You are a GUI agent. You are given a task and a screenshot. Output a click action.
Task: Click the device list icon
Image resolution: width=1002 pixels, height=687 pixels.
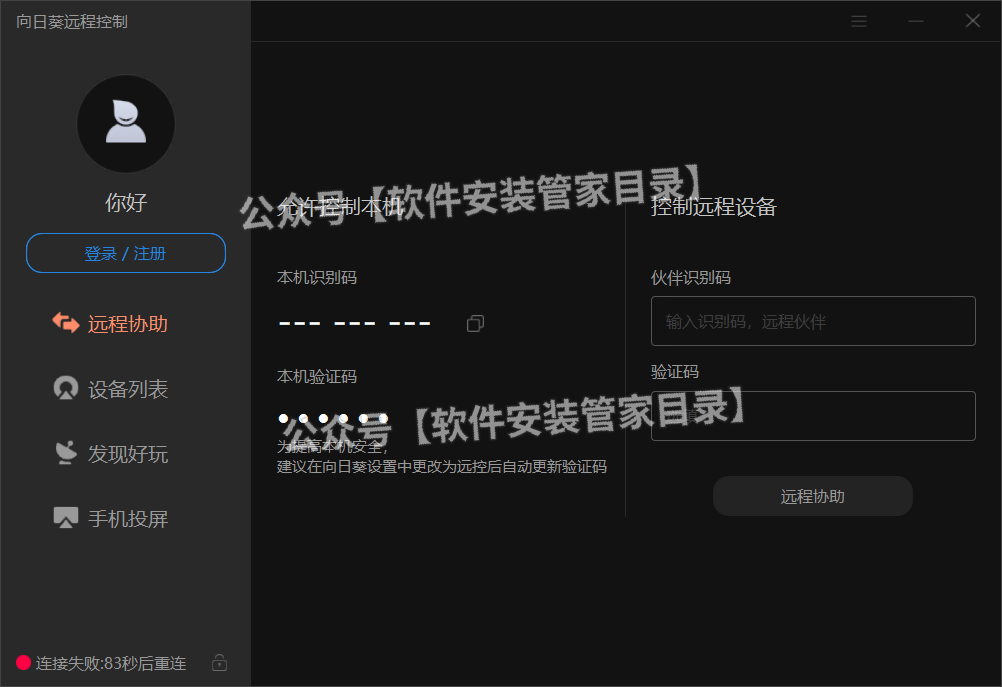coord(66,388)
